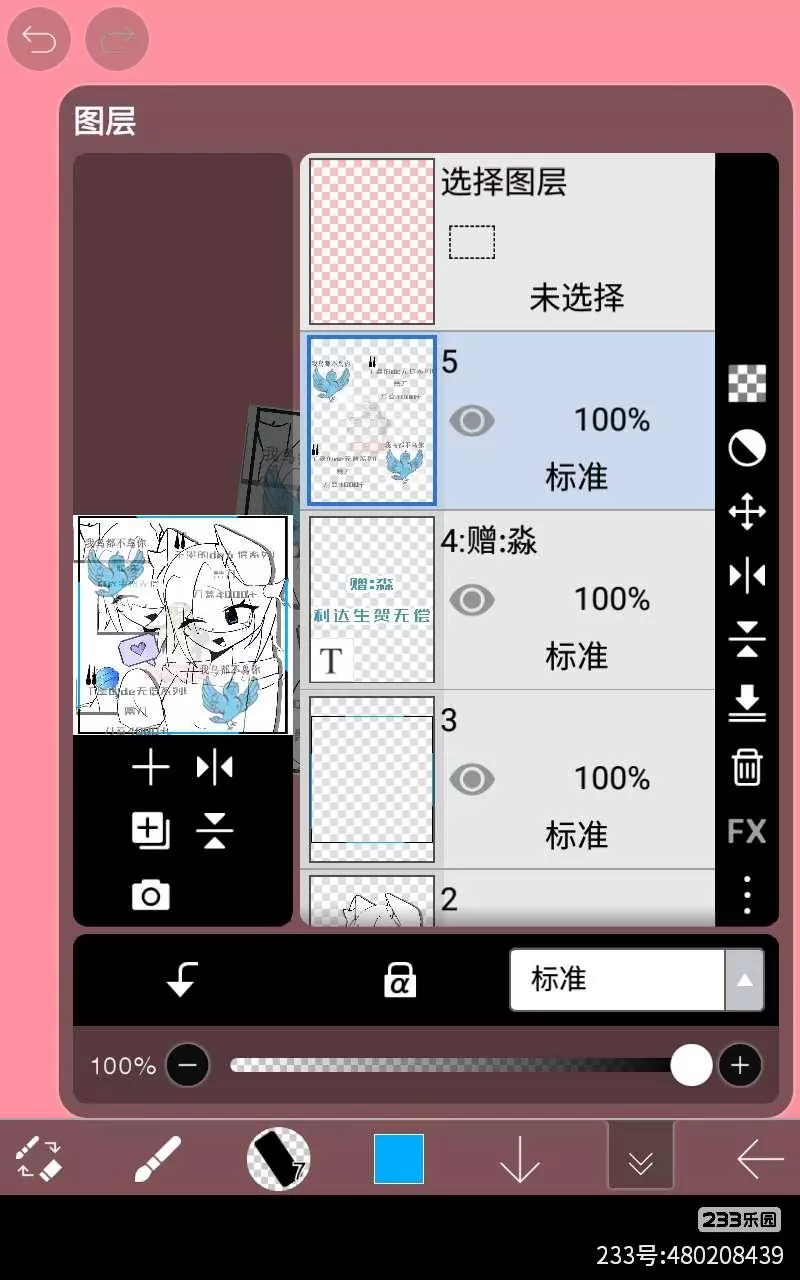
Task: Select the brush tool
Action: point(157,1160)
